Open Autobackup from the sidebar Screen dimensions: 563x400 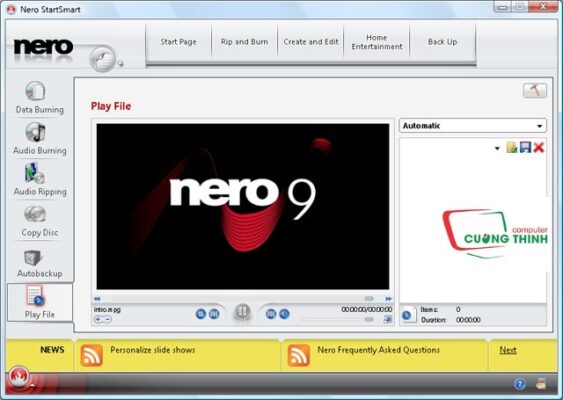coord(39,263)
